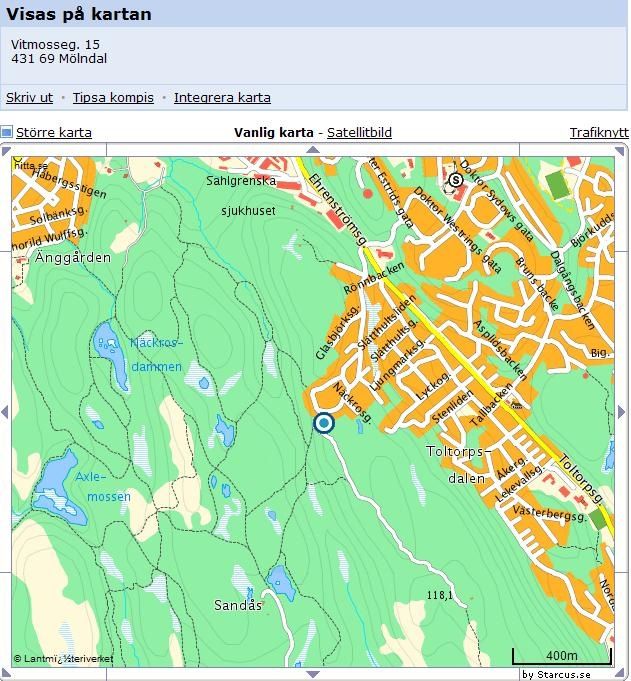Click the Toltorpsdalen area label
Viewport: 631px width, 681px height.
pyautogui.click(x=458, y=465)
